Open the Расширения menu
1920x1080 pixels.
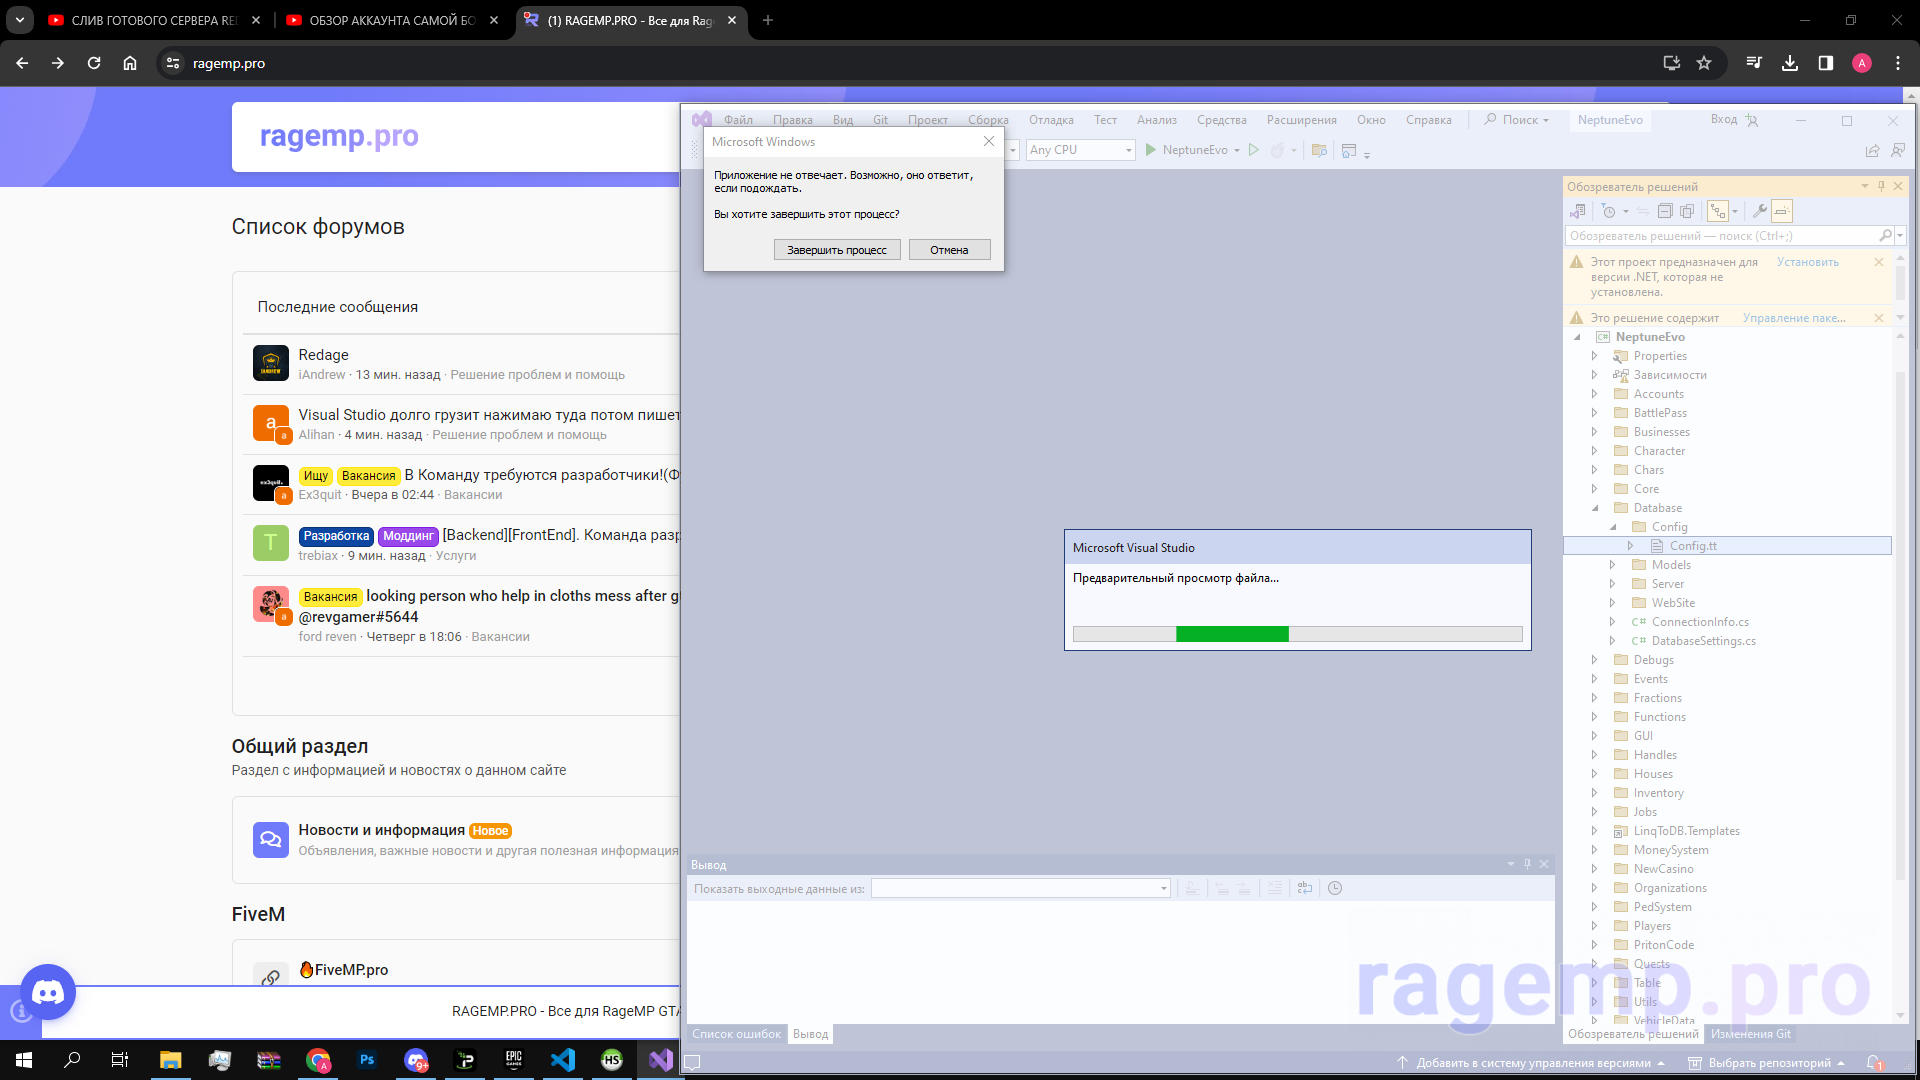(1301, 120)
